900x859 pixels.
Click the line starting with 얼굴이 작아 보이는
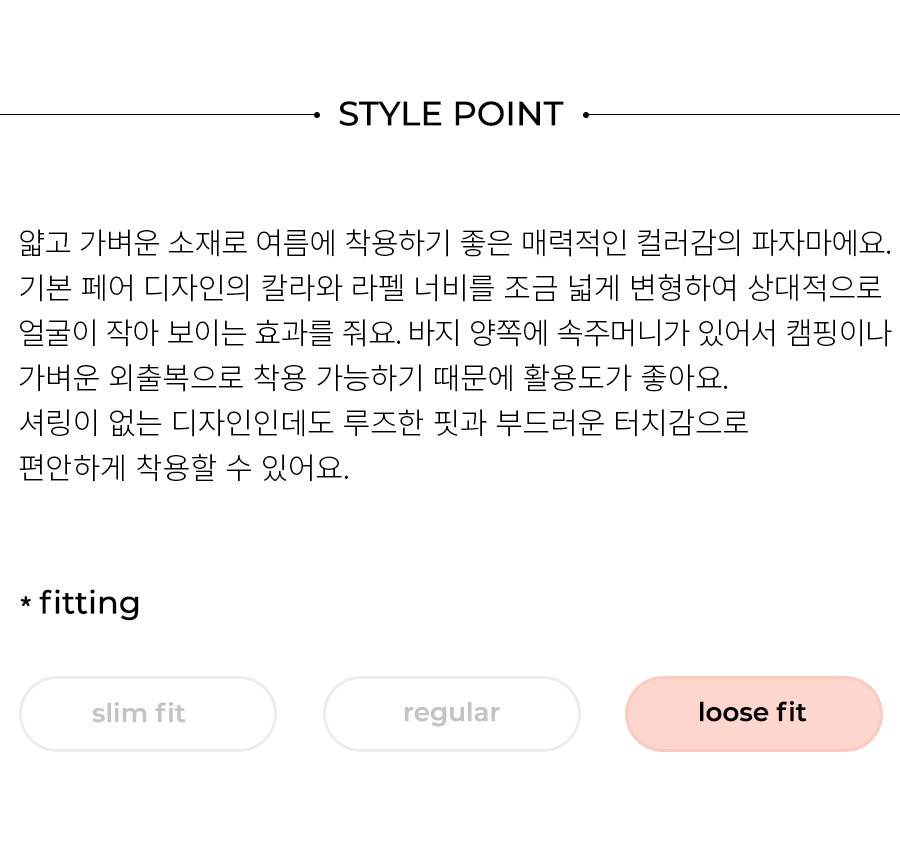pos(455,333)
